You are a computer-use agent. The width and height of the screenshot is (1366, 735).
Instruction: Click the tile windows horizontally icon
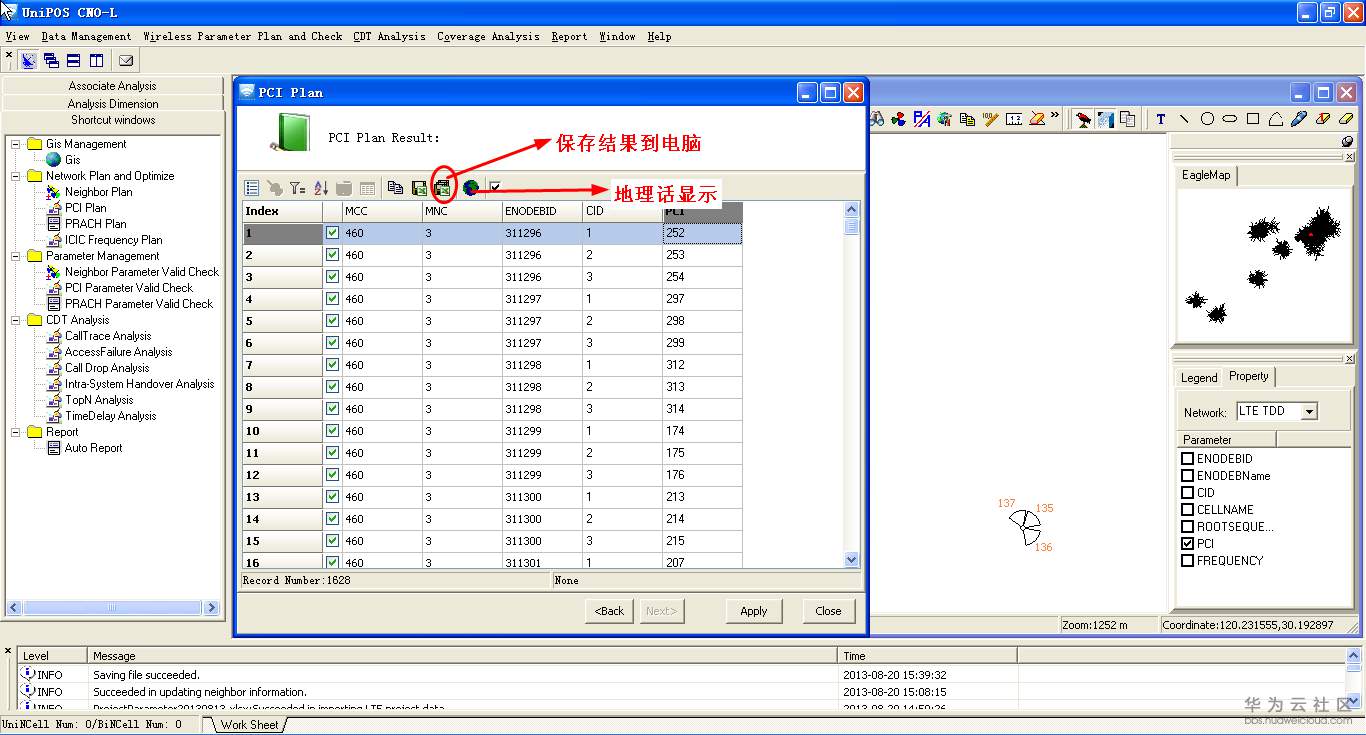73,61
